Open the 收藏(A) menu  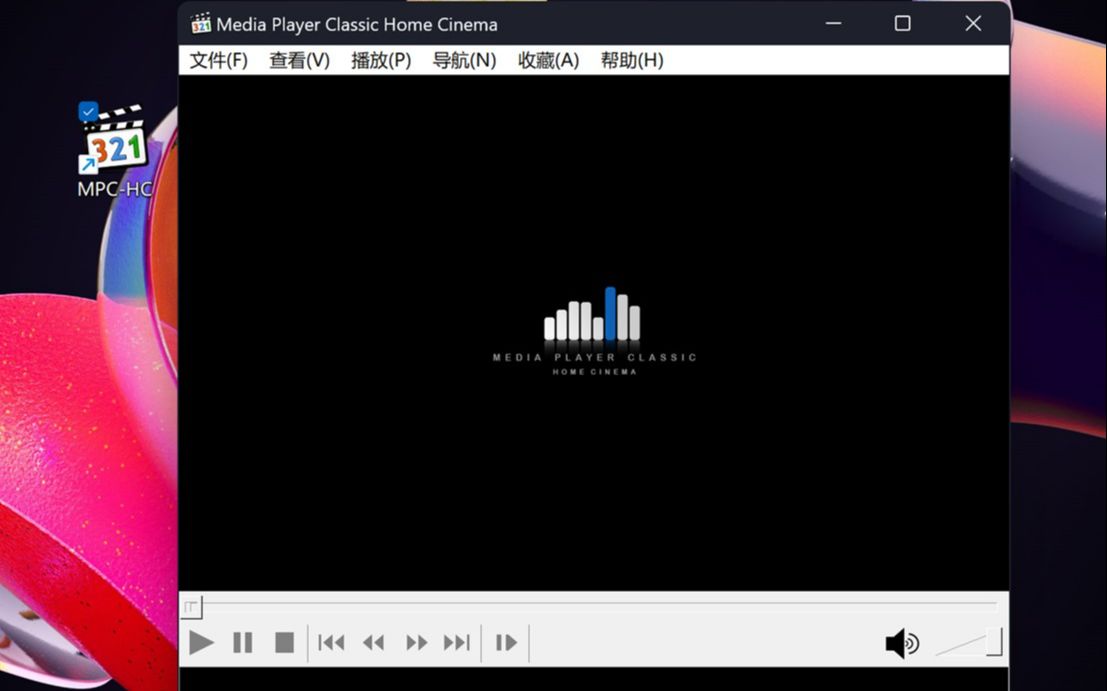[549, 61]
